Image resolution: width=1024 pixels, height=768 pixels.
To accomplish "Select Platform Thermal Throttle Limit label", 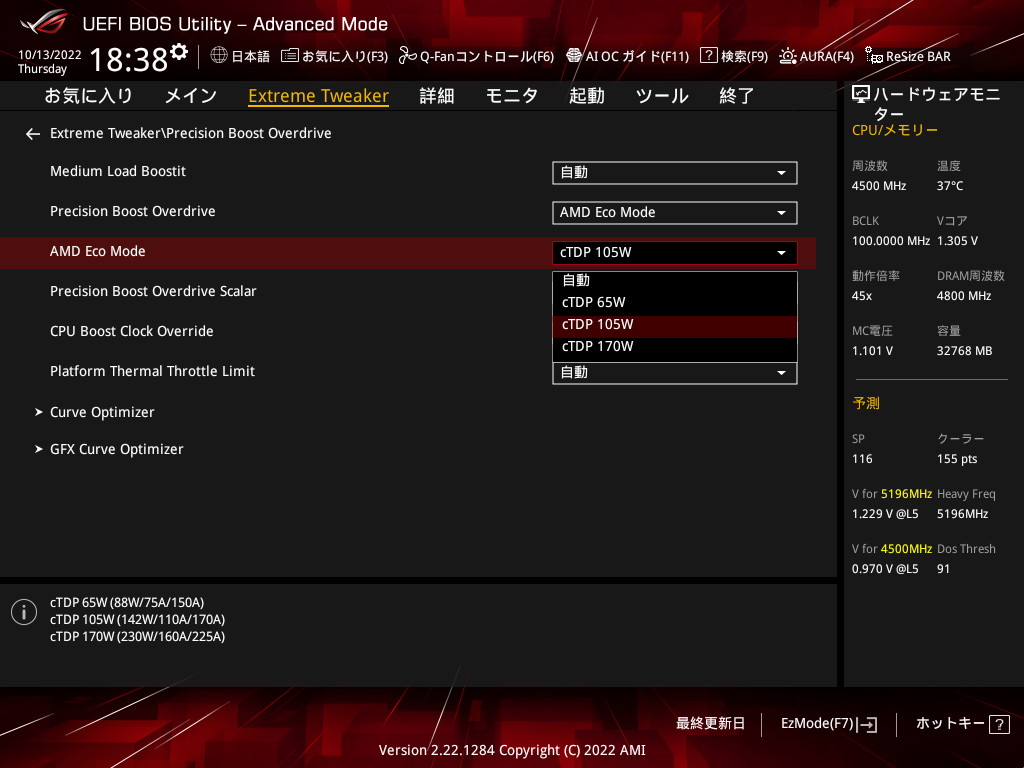I will click(153, 372).
